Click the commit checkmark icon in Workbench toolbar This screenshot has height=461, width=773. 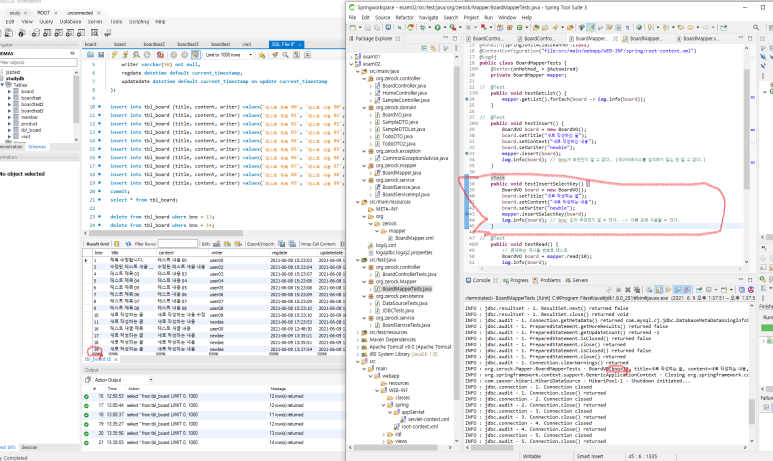pos(174,55)
